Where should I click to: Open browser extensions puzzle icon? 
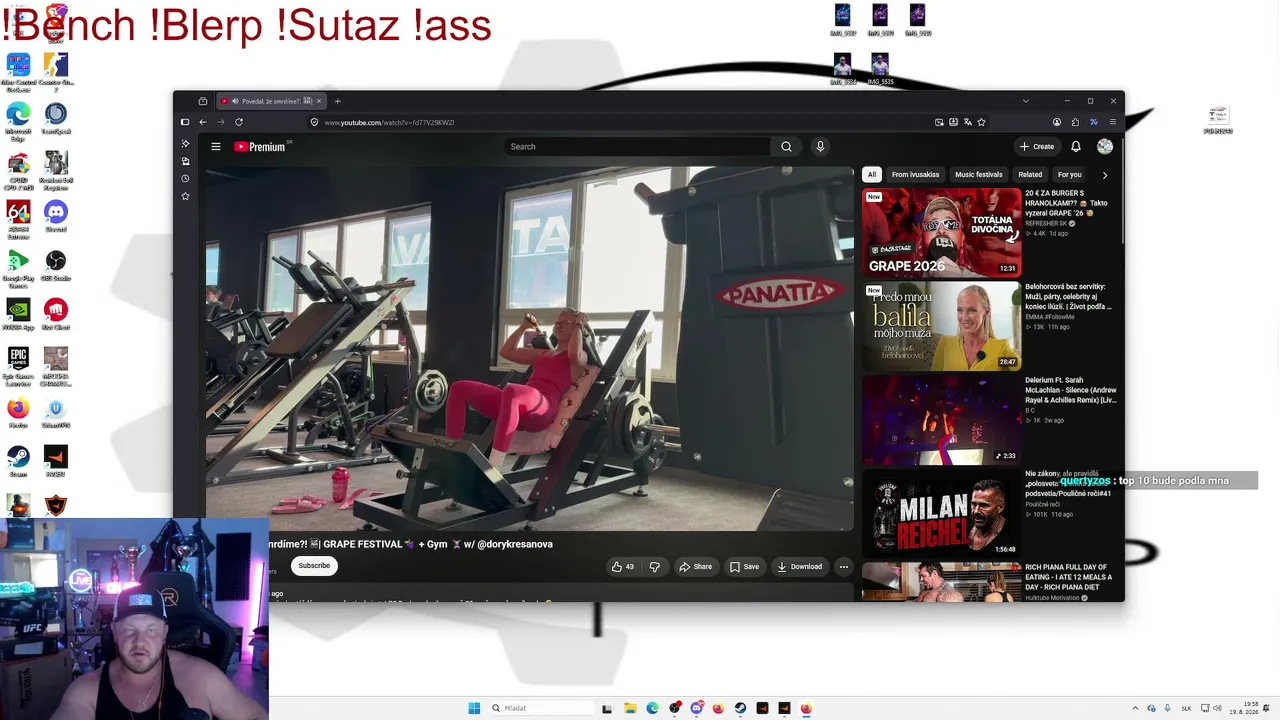tap(1075, 122)
